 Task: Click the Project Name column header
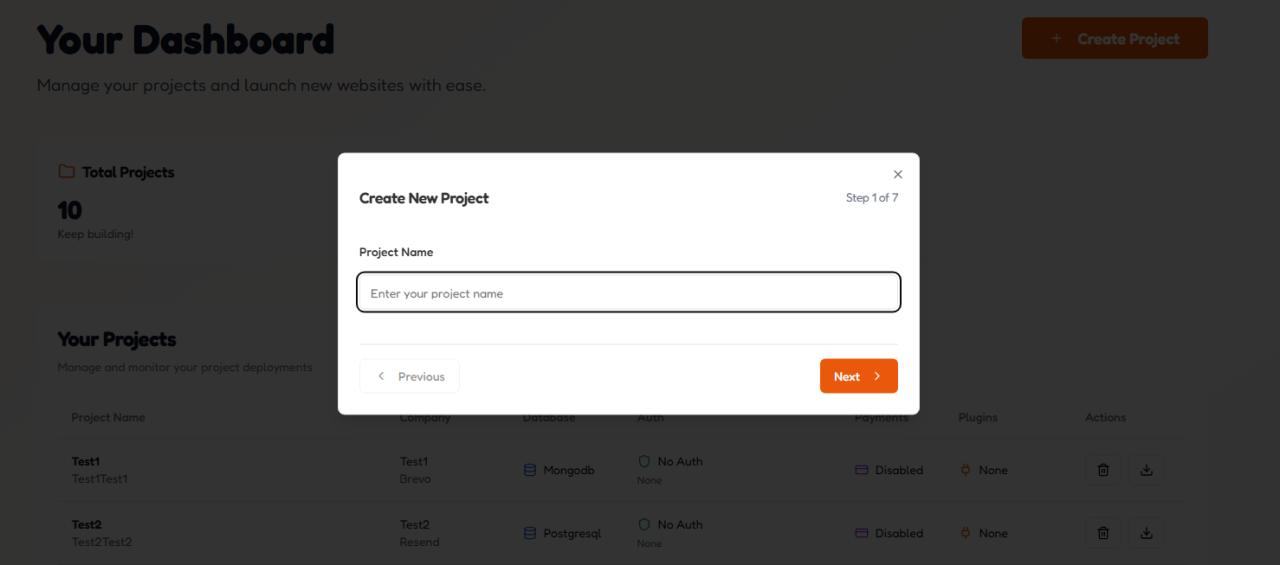(x=108, y=418)
